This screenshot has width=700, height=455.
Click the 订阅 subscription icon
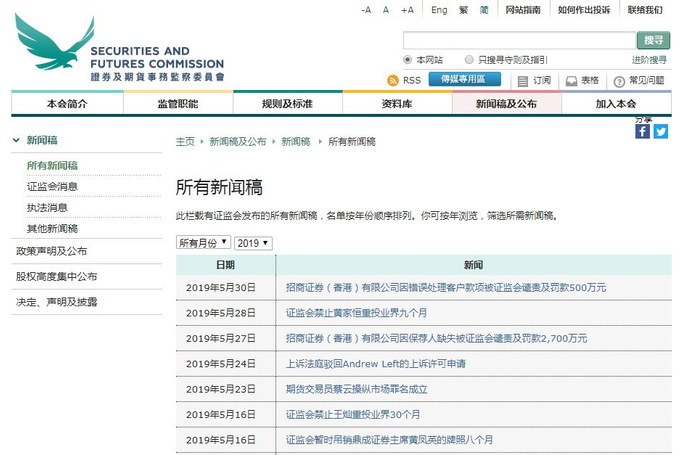[x=522, y=80]
